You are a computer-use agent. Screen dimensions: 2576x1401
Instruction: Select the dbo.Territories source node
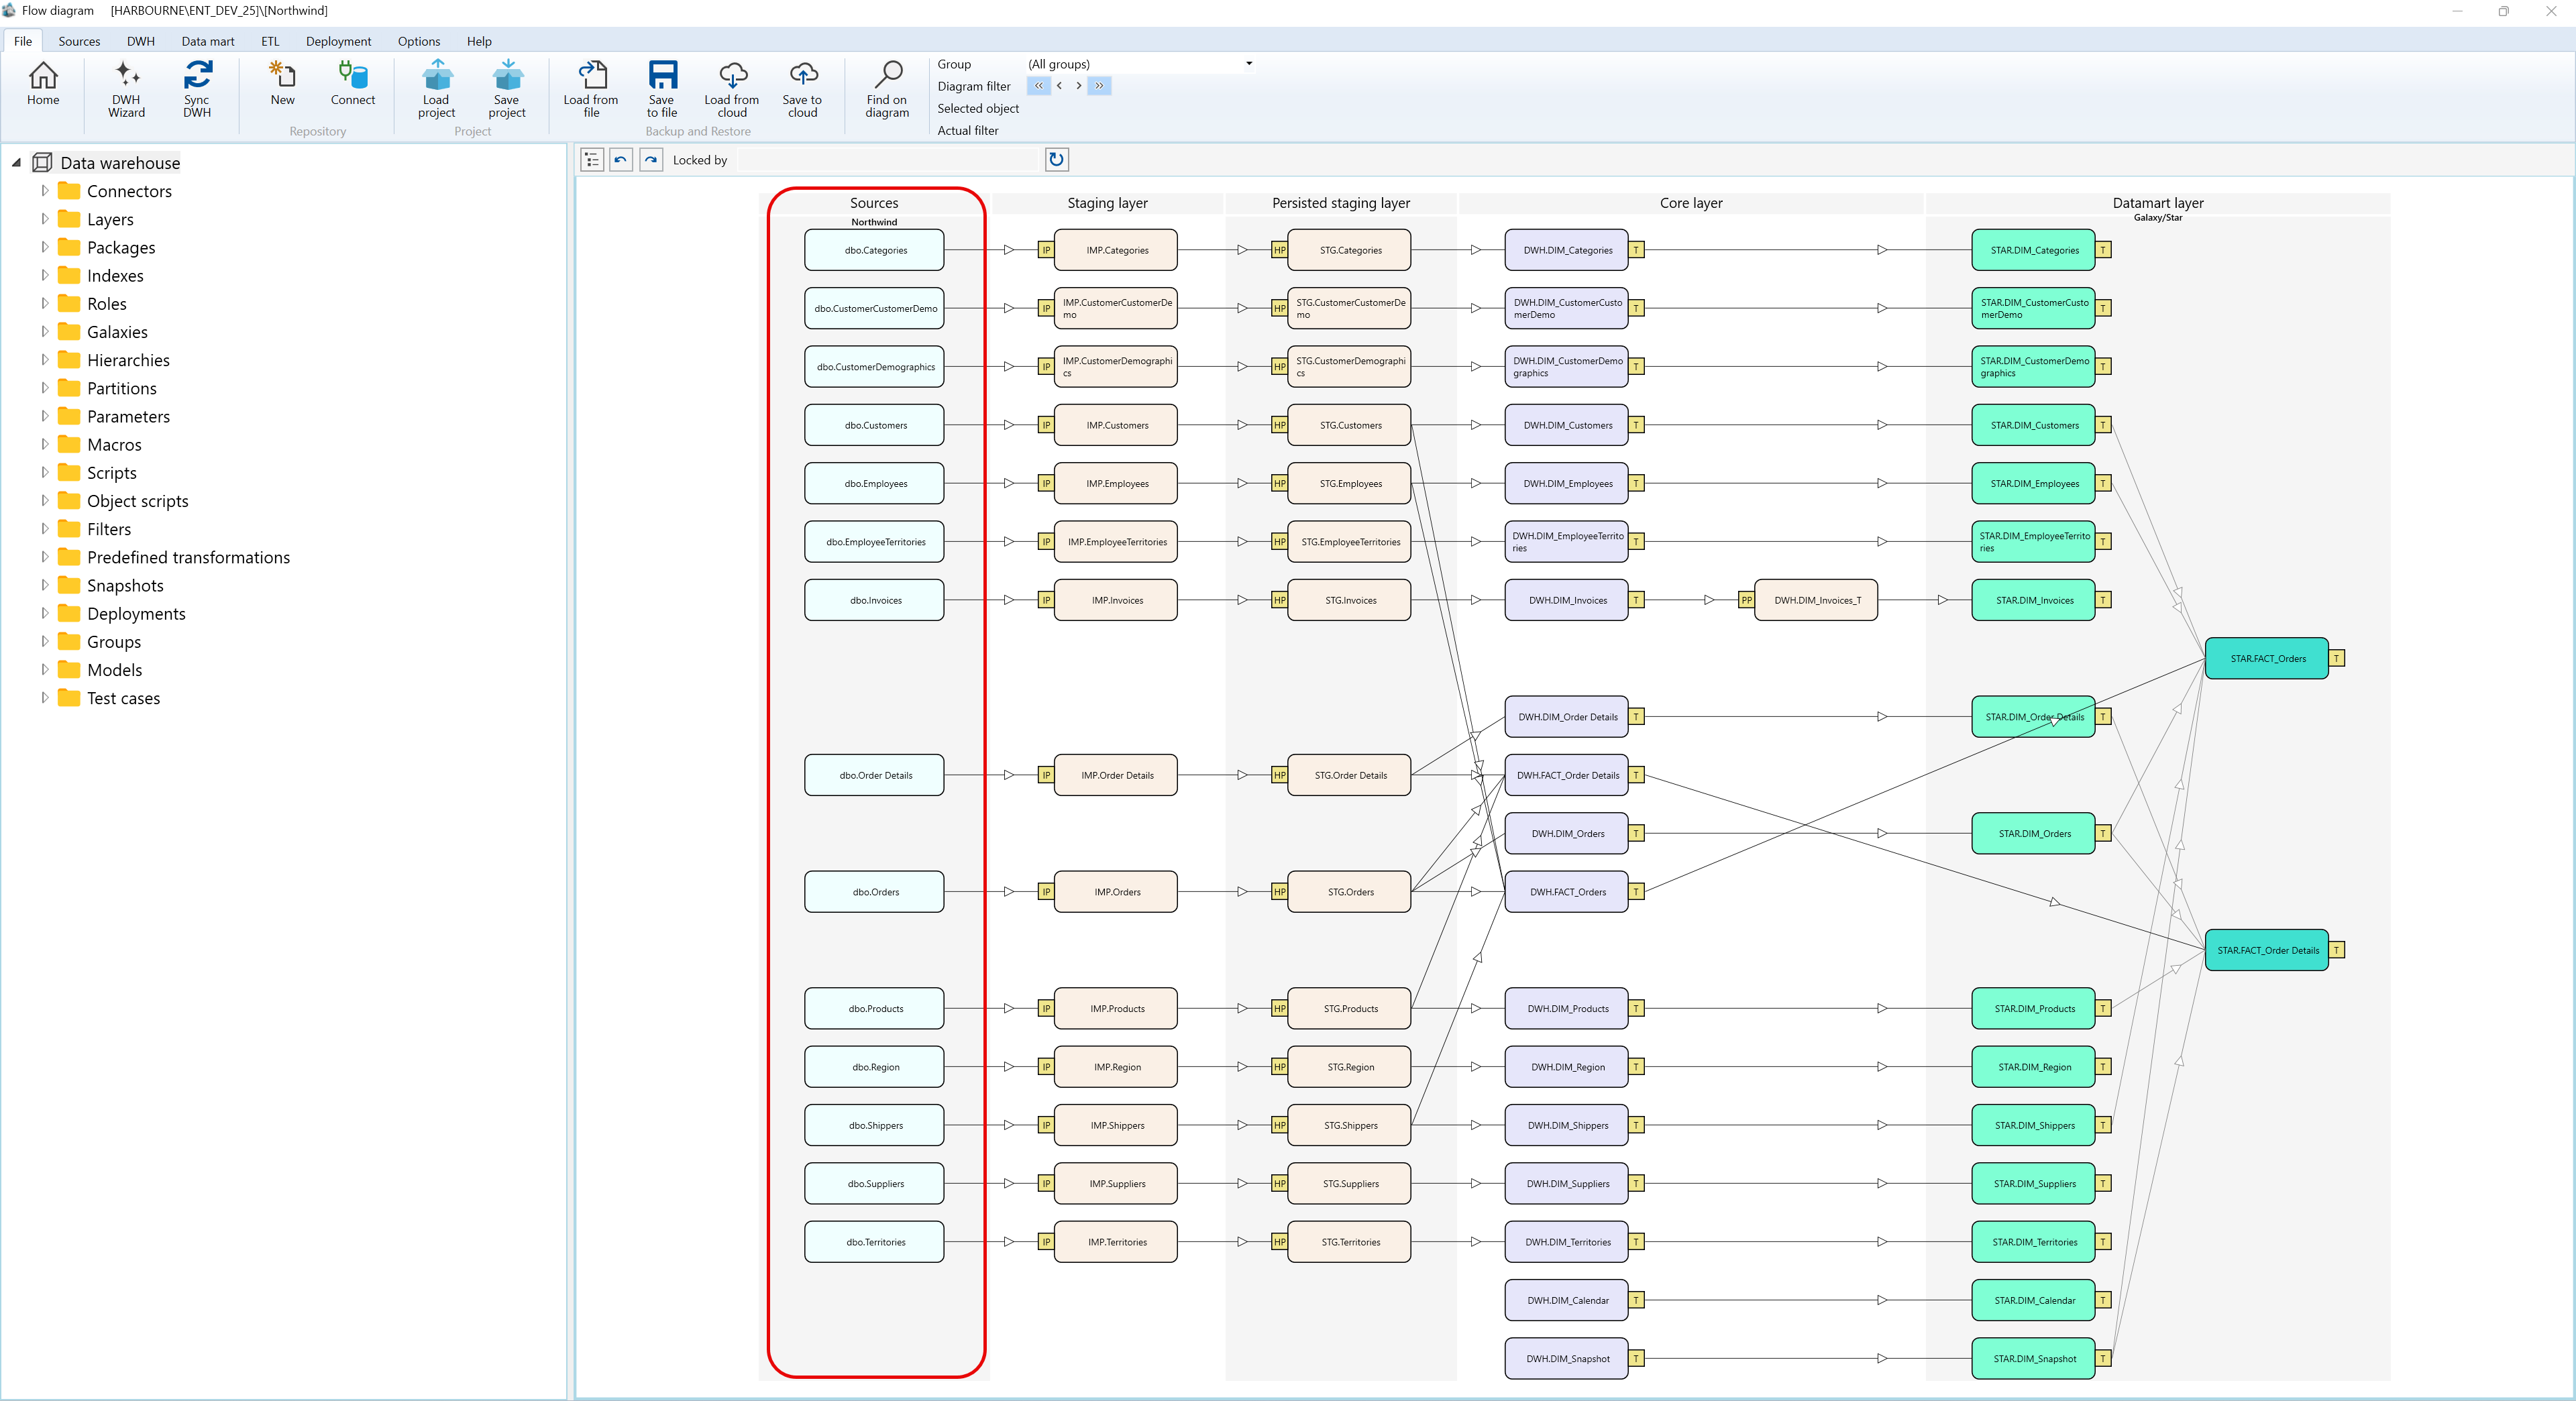click(x=874, y=1242)
